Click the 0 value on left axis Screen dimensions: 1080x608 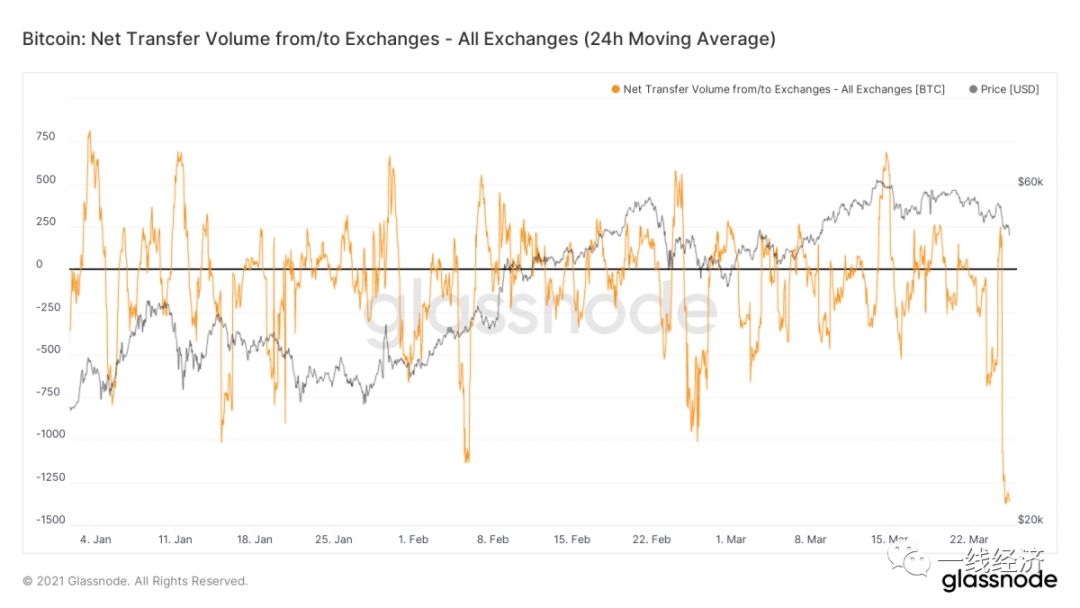(40, 265)
